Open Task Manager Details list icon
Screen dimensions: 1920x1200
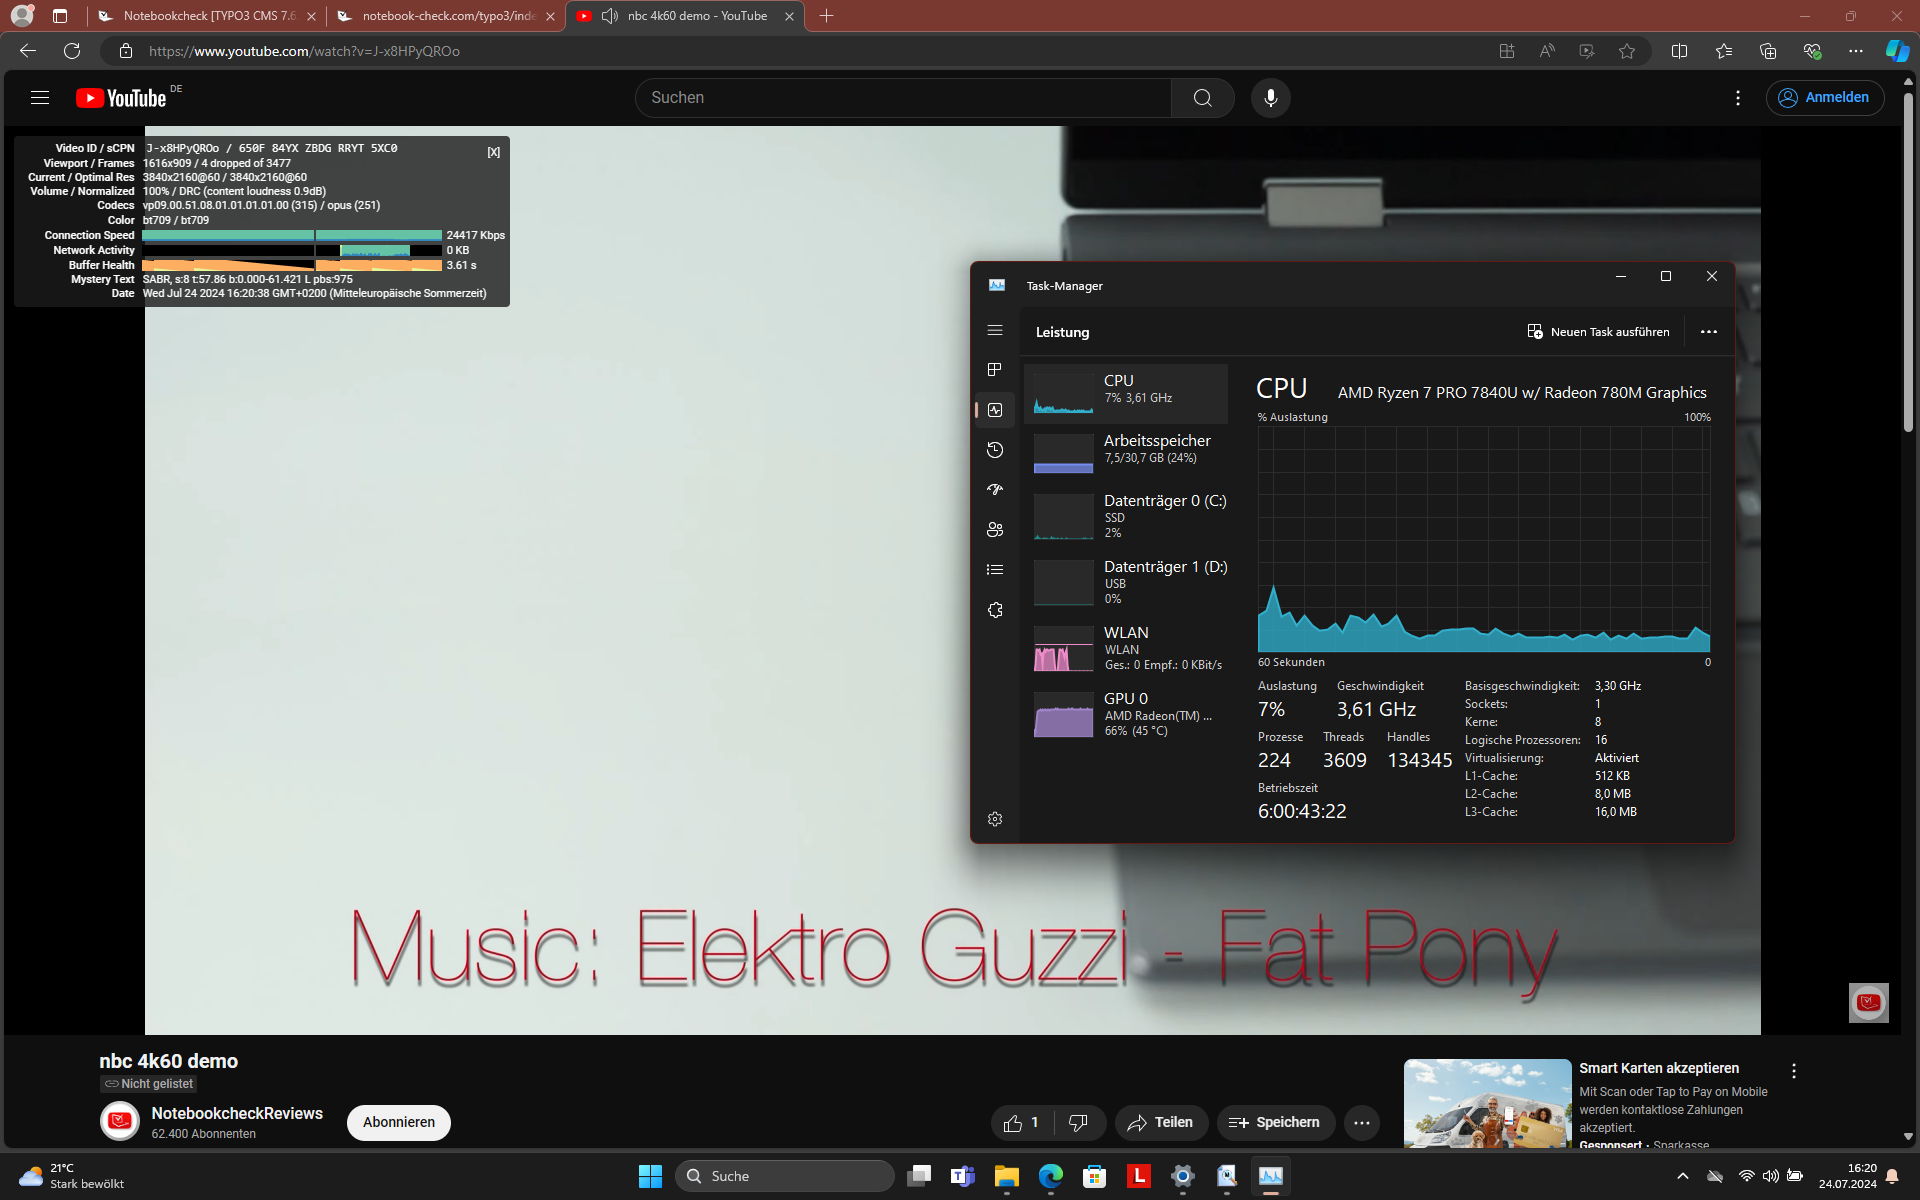(x=994, y=570)
